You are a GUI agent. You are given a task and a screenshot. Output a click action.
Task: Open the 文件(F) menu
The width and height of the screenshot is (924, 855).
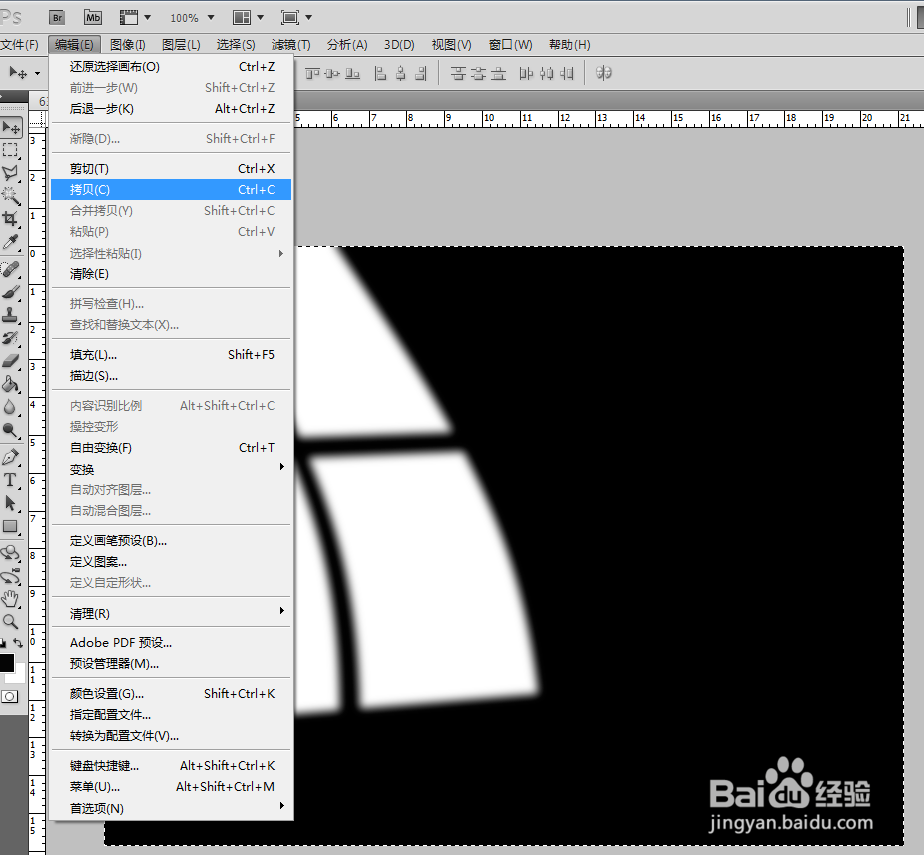tap(19, 45)
